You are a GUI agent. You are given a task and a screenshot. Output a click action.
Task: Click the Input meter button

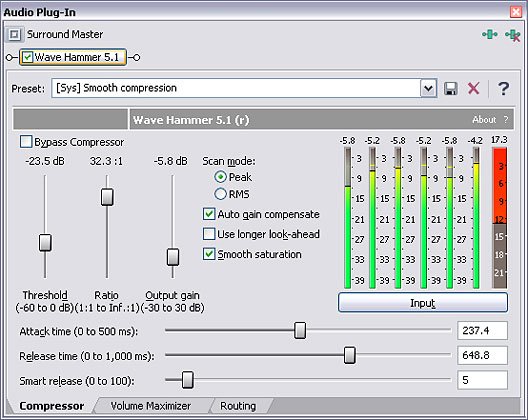(423, 303)
